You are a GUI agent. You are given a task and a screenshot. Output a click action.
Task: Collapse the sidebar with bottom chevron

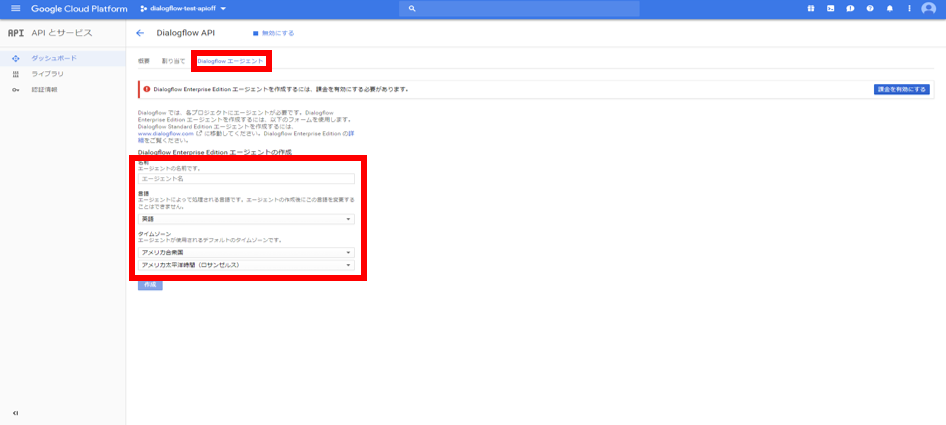(x=16, y=413)
